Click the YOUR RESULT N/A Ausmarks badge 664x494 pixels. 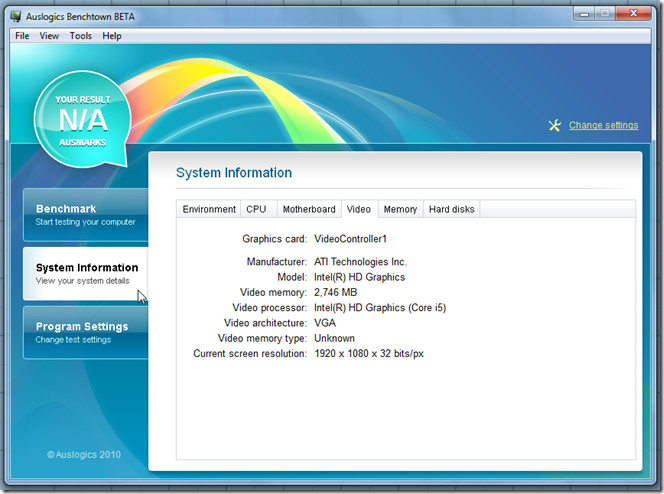click(x=83, y=119)
